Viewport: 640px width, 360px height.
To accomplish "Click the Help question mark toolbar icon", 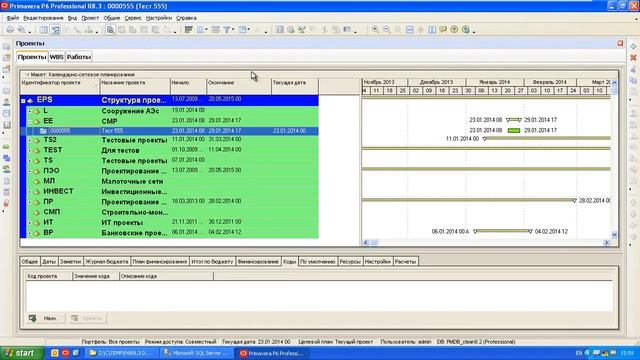I will click(x=466, y=30).
